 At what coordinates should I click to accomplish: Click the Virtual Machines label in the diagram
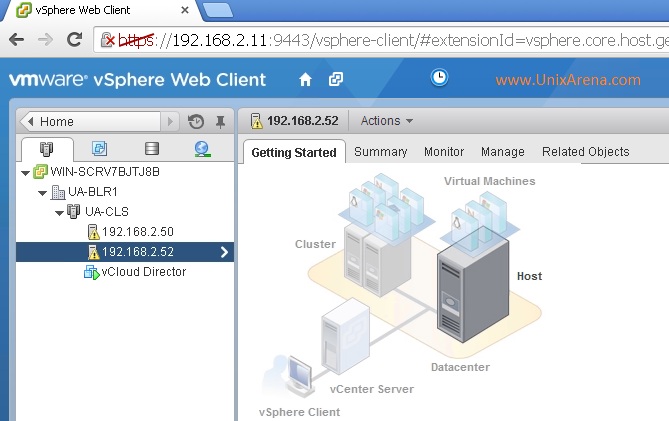[x=489, y=181]
